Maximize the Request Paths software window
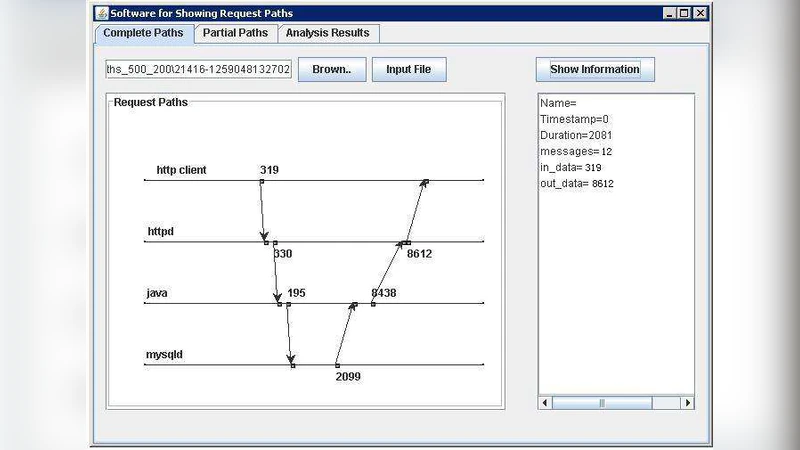This screenshot has width=800, height=450. tap(684, 13)
